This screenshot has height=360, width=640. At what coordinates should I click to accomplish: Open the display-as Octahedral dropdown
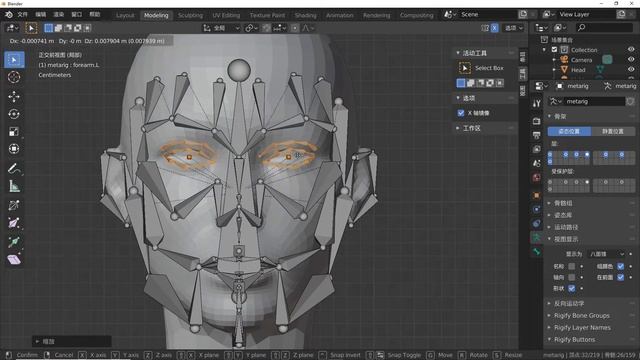click(x=606, y=254)
